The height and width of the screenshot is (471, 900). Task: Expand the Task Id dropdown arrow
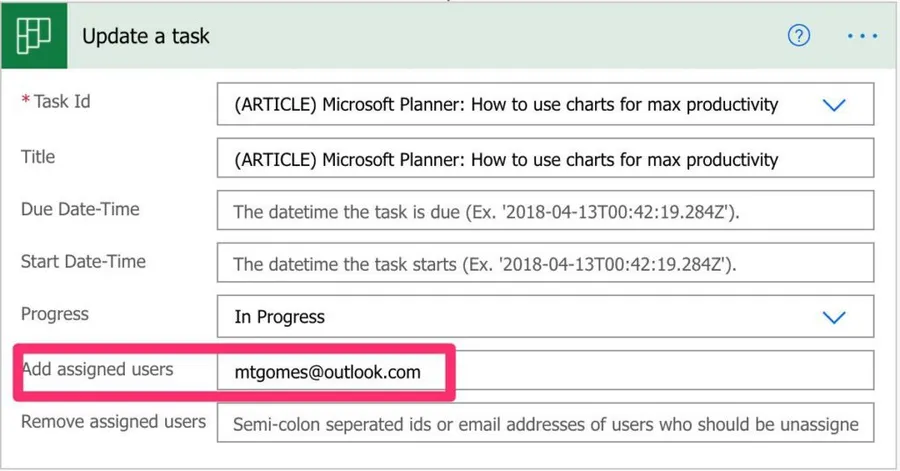[832, 105]
